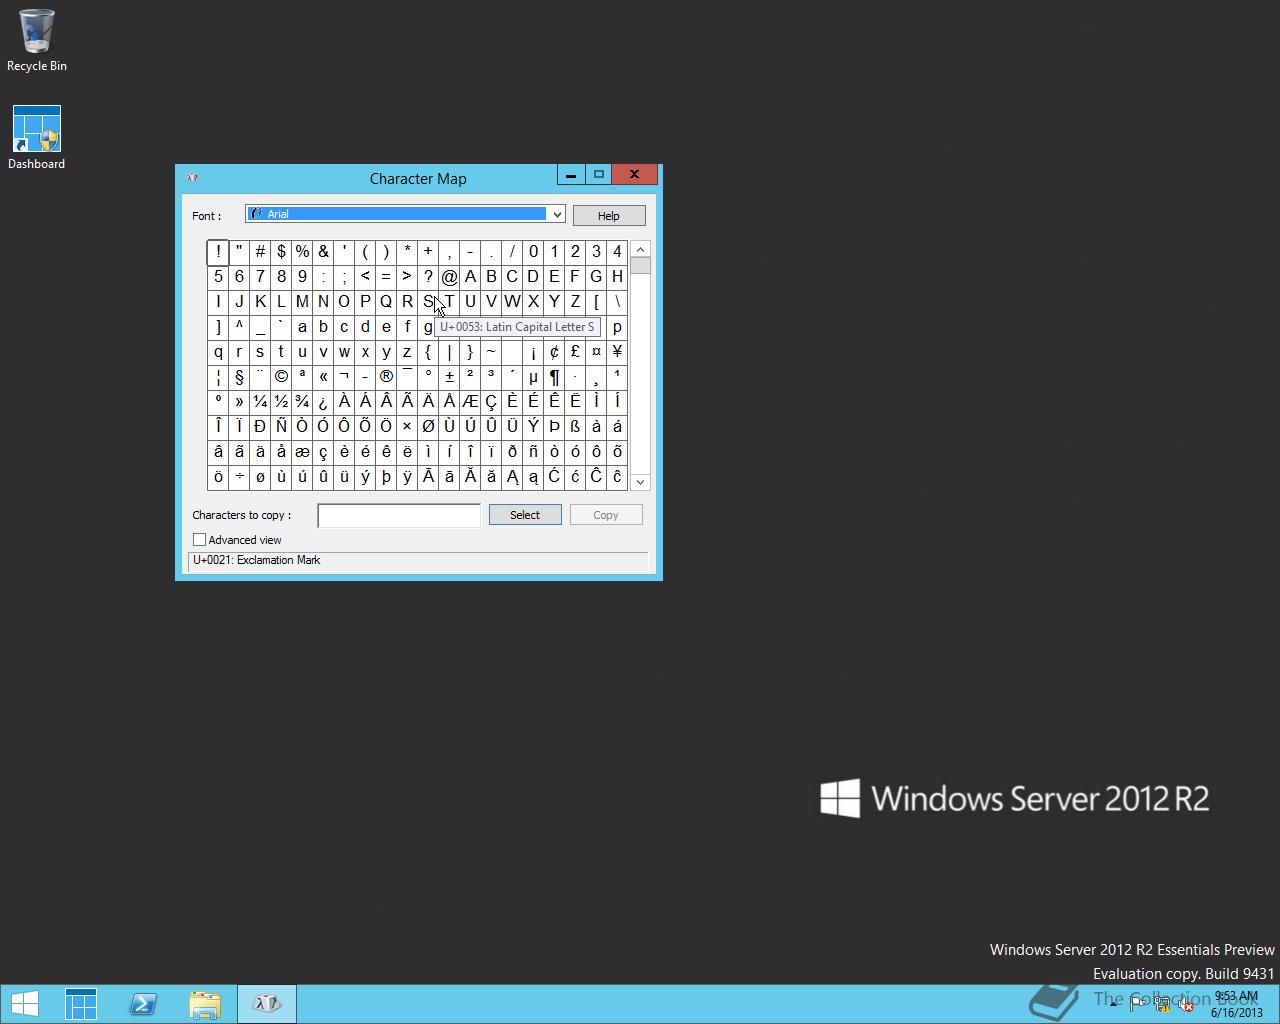
Task: Click the Start button on taskbar
Action: point(24,1004)
